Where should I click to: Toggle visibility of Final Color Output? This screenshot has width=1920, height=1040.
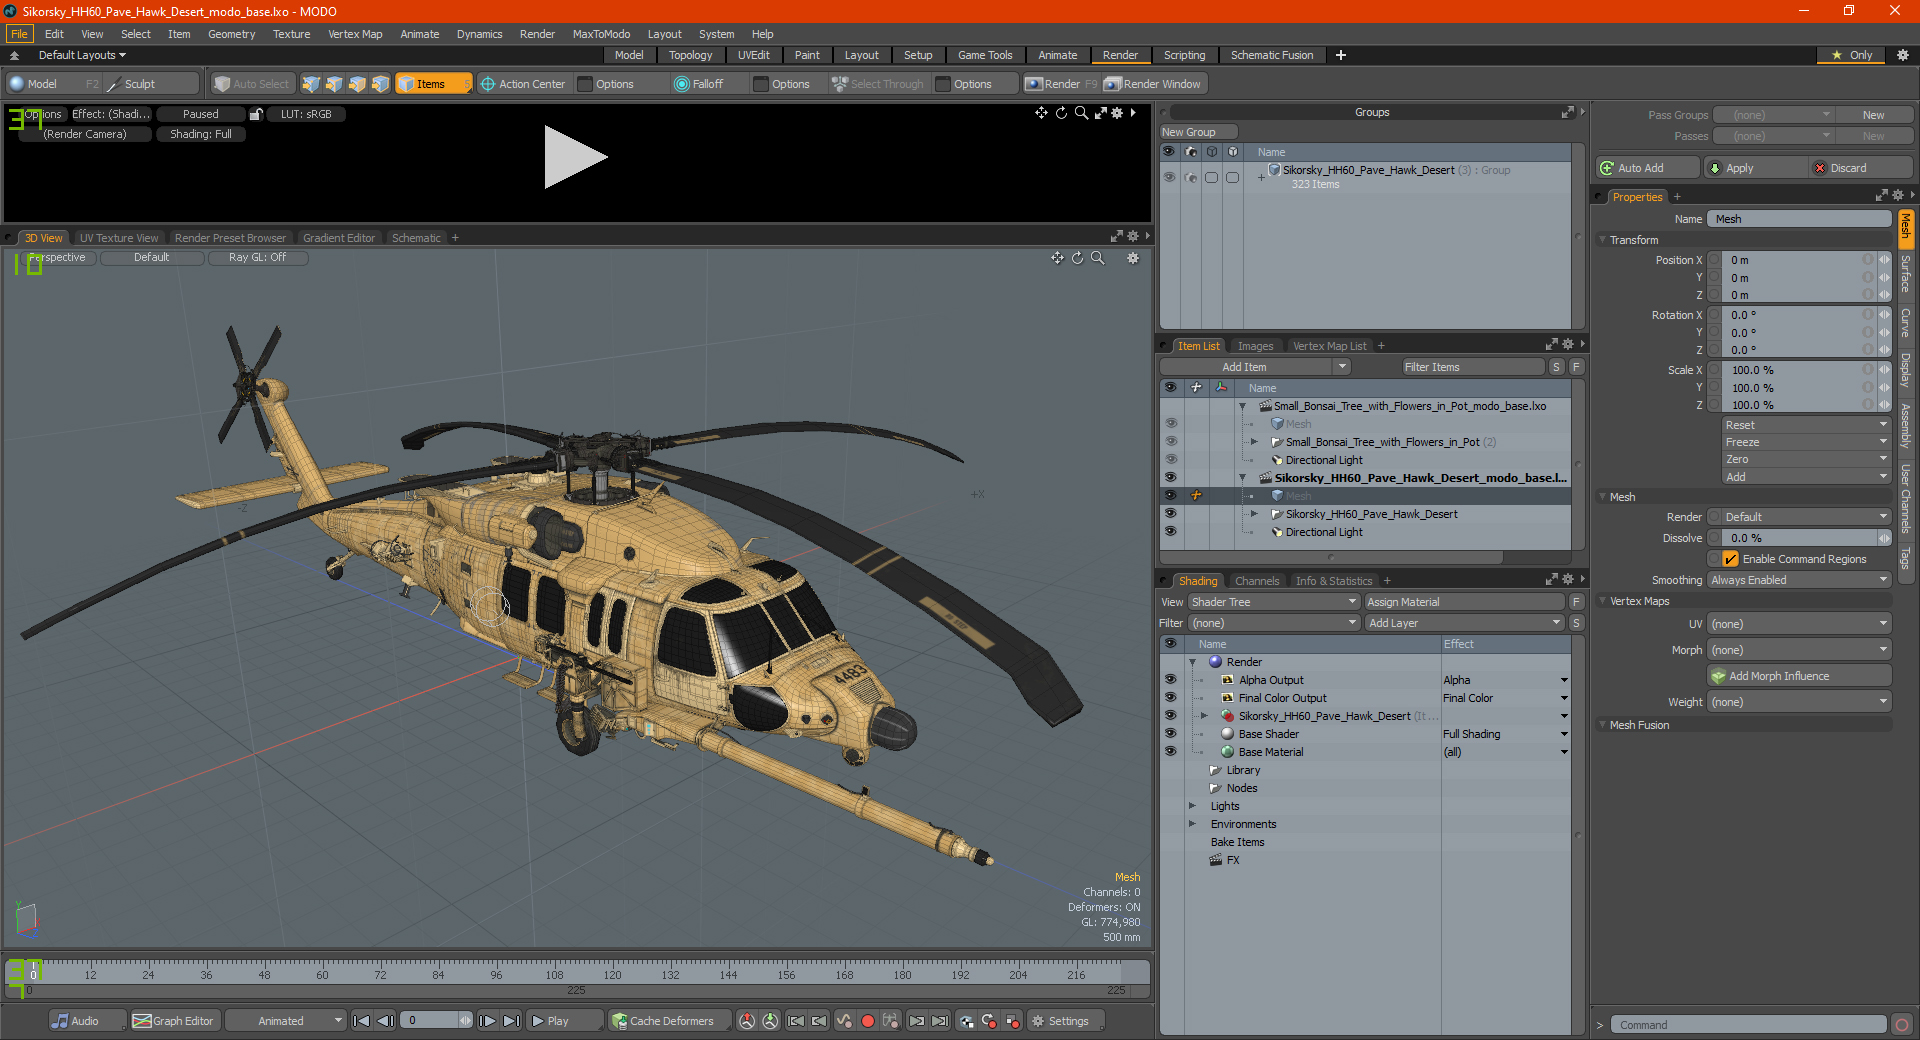point(1170,698)
